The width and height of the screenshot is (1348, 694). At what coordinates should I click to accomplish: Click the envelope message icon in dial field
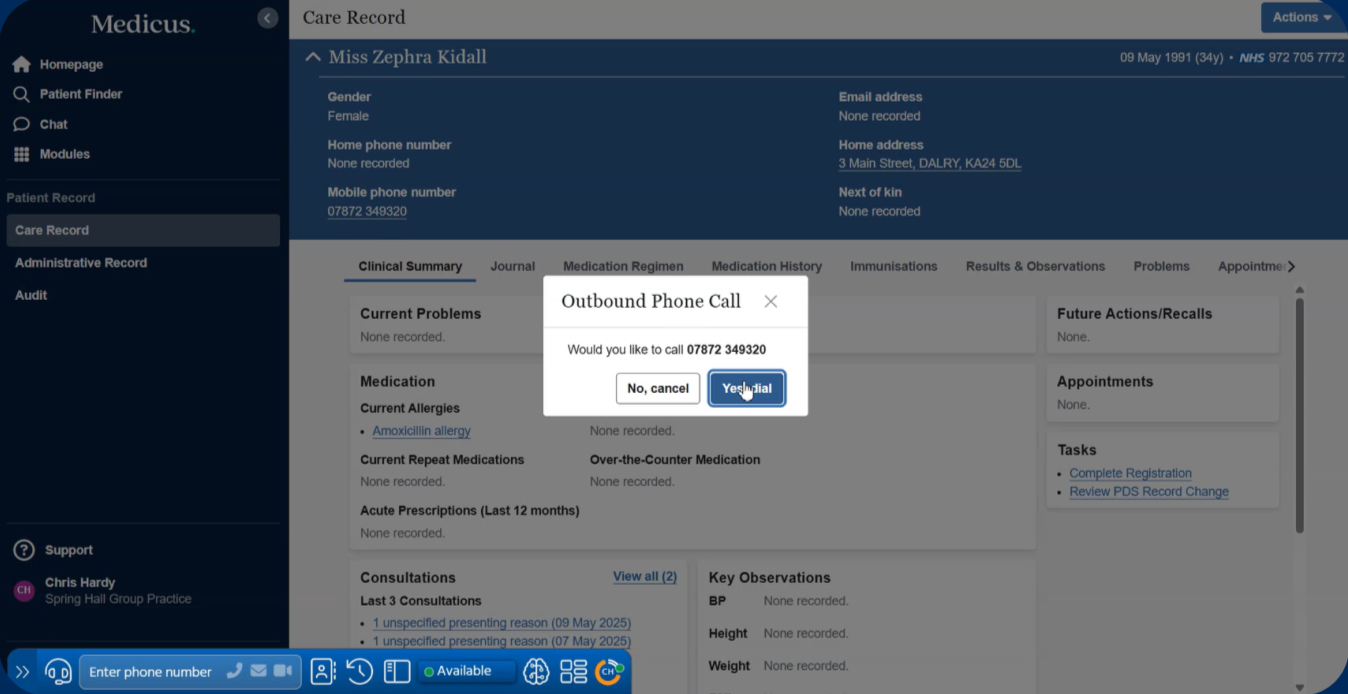pos(258,671)
